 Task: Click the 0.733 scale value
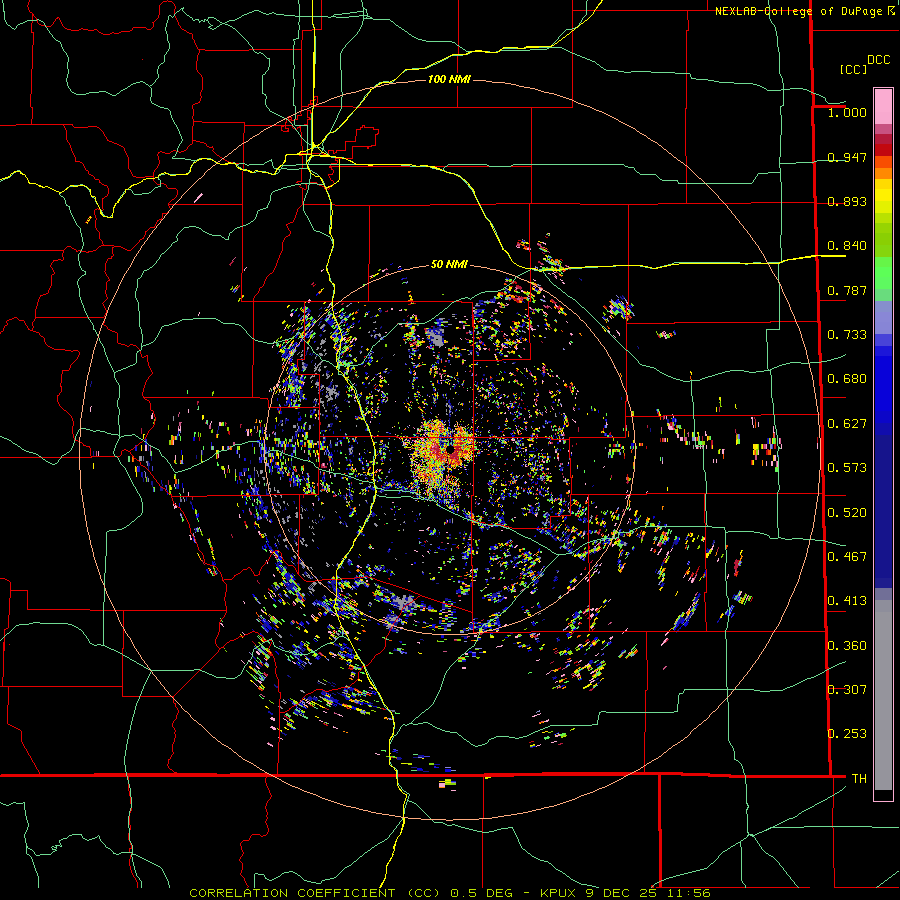847,335
